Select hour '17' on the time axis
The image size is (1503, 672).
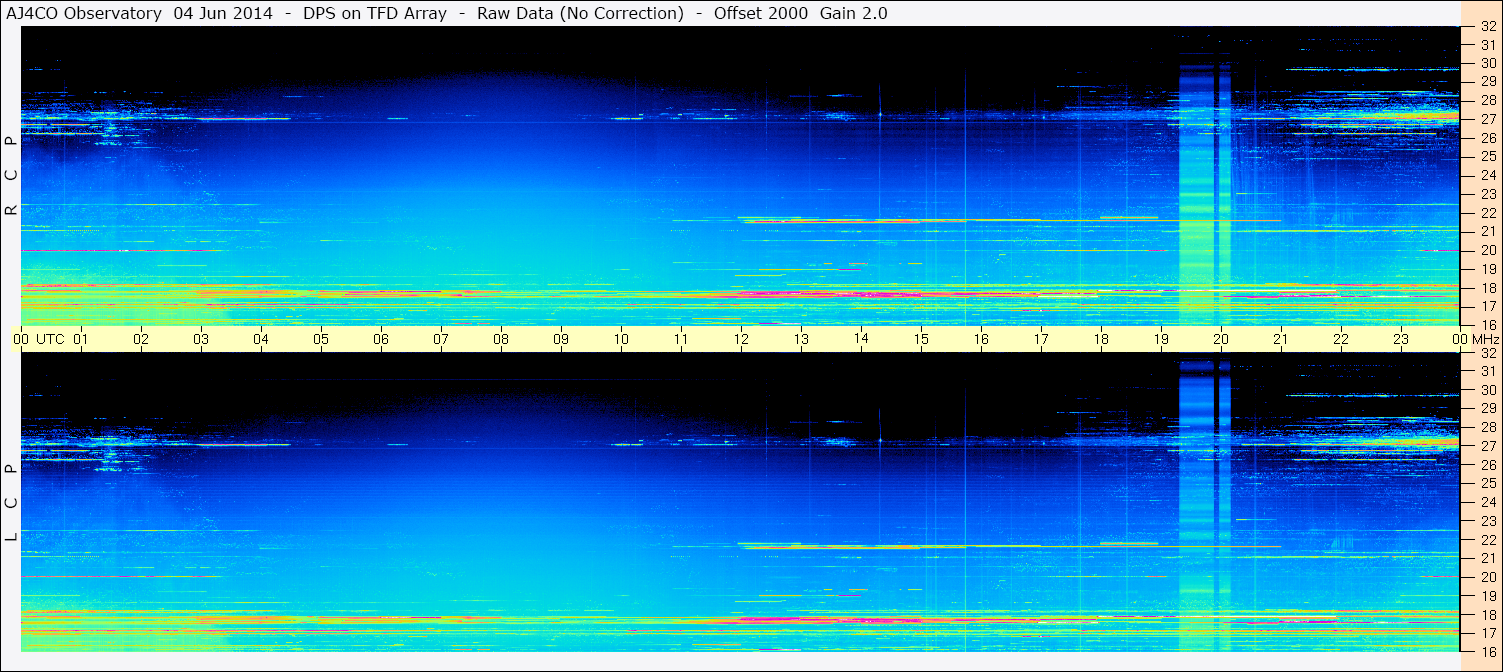tap(1041, 339)
